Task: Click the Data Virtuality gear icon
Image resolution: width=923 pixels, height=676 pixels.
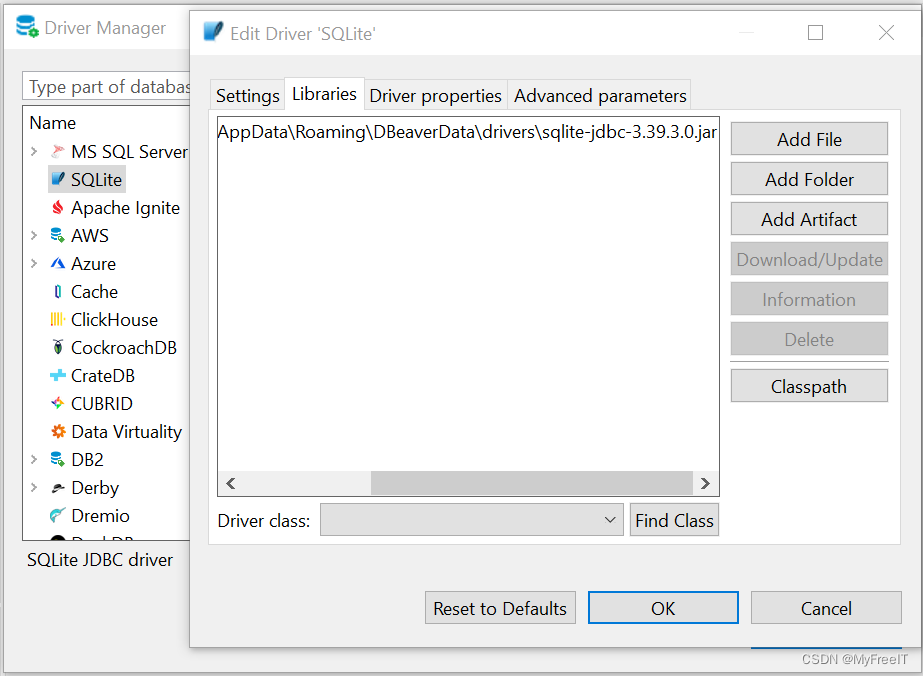Action: (x=58, y=432)
